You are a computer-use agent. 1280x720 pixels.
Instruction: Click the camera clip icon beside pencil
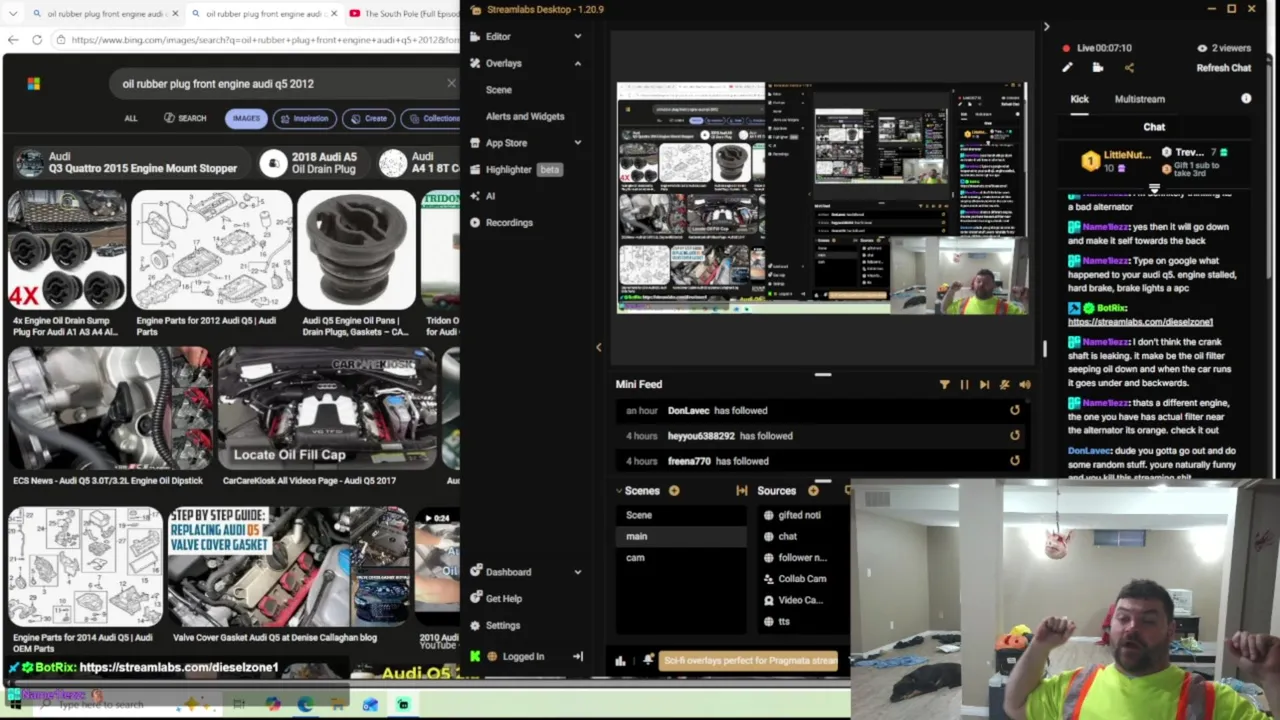[x=1098, y=68]
